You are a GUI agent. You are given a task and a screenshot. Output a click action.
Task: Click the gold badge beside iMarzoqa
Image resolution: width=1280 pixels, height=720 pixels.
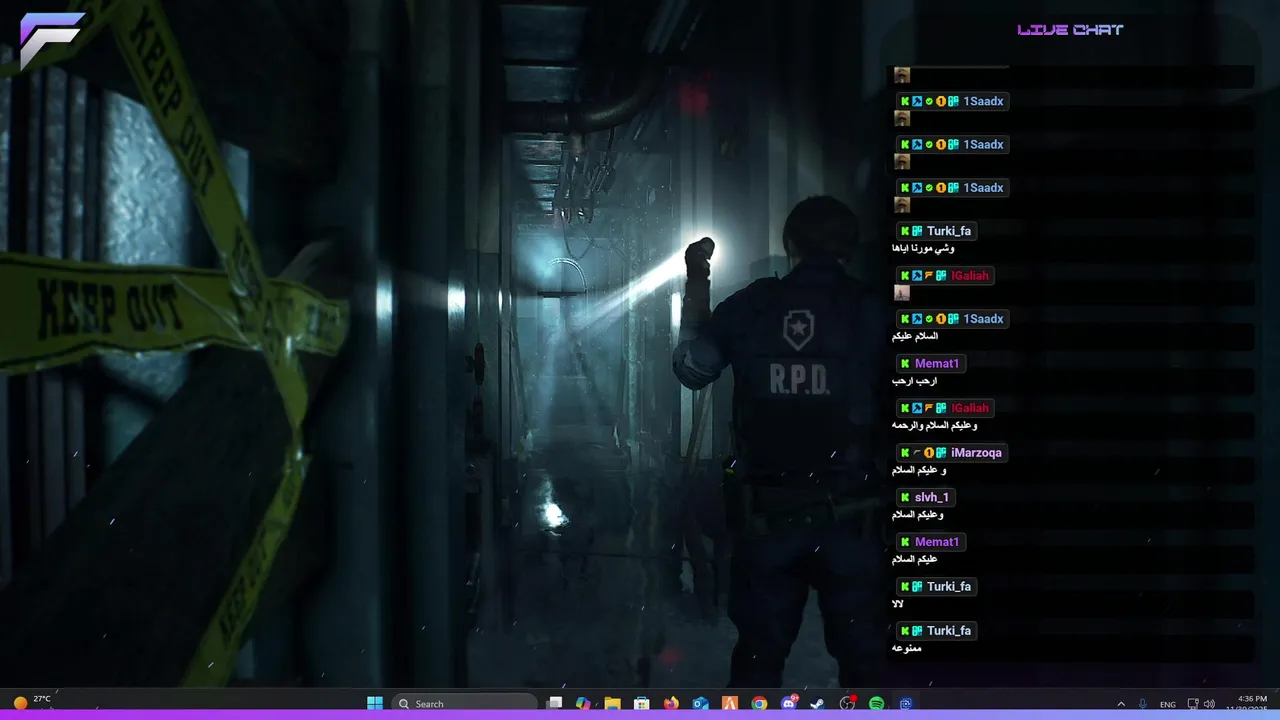click(929, 453)
